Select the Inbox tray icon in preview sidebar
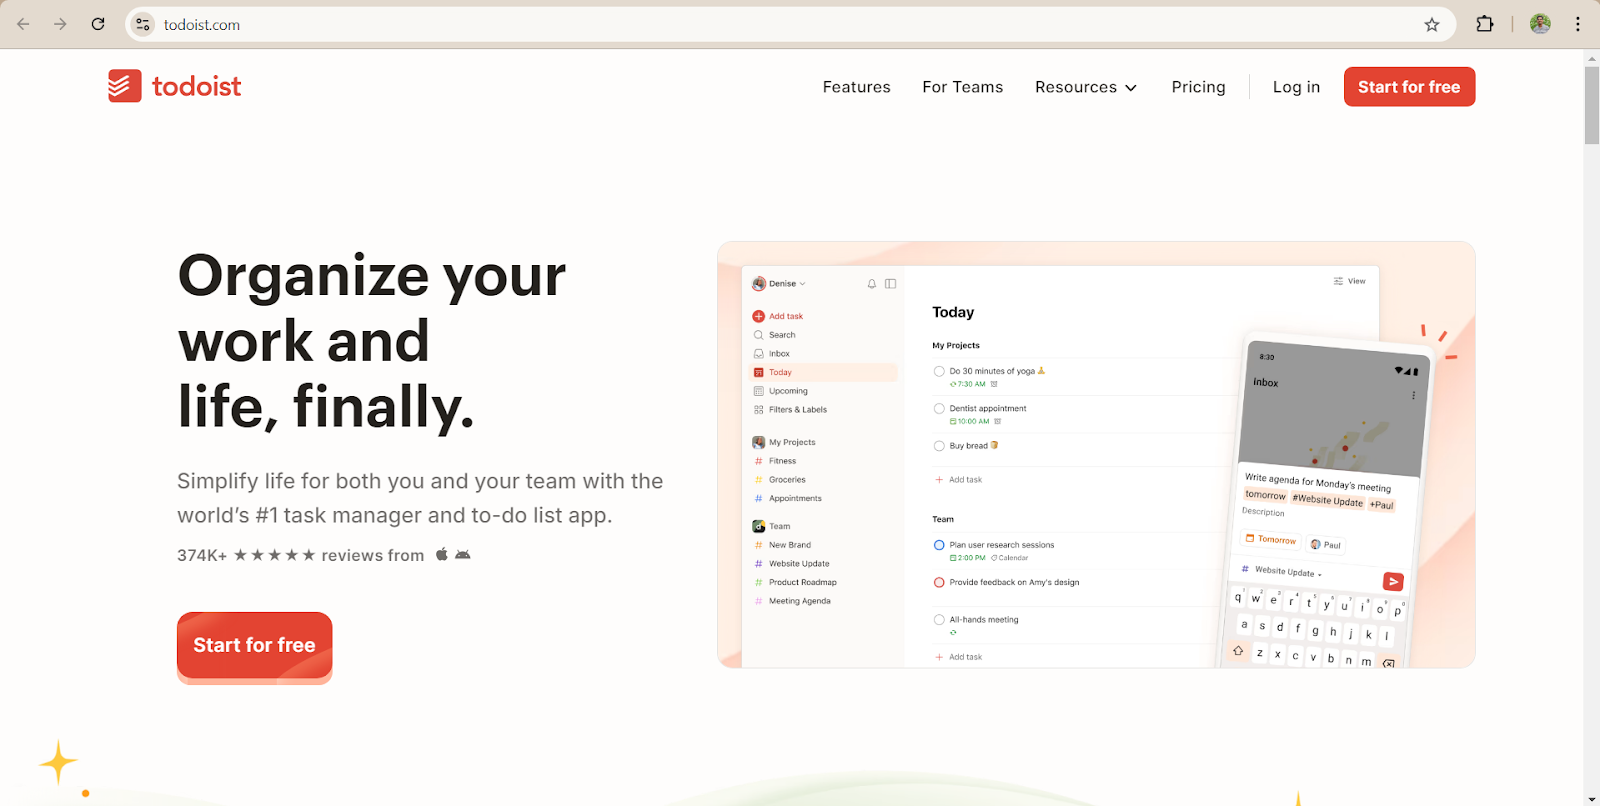This screenshot has height=806, width=1600. coord(758,354)
